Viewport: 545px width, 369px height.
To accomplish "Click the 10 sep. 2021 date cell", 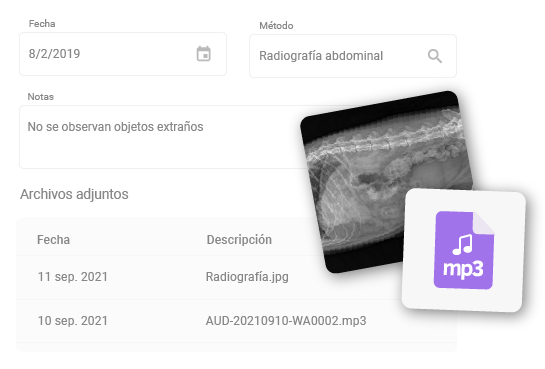I will (x=73, y=321).
